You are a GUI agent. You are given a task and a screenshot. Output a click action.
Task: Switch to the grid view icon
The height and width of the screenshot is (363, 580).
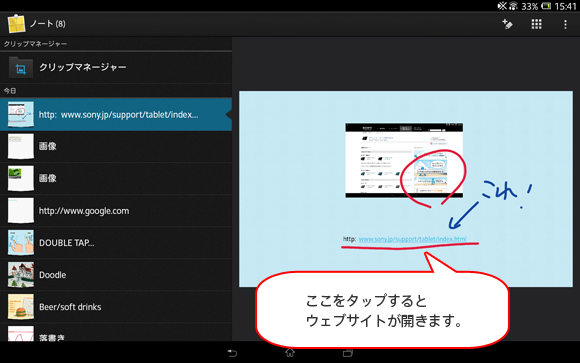click(536, 24)
